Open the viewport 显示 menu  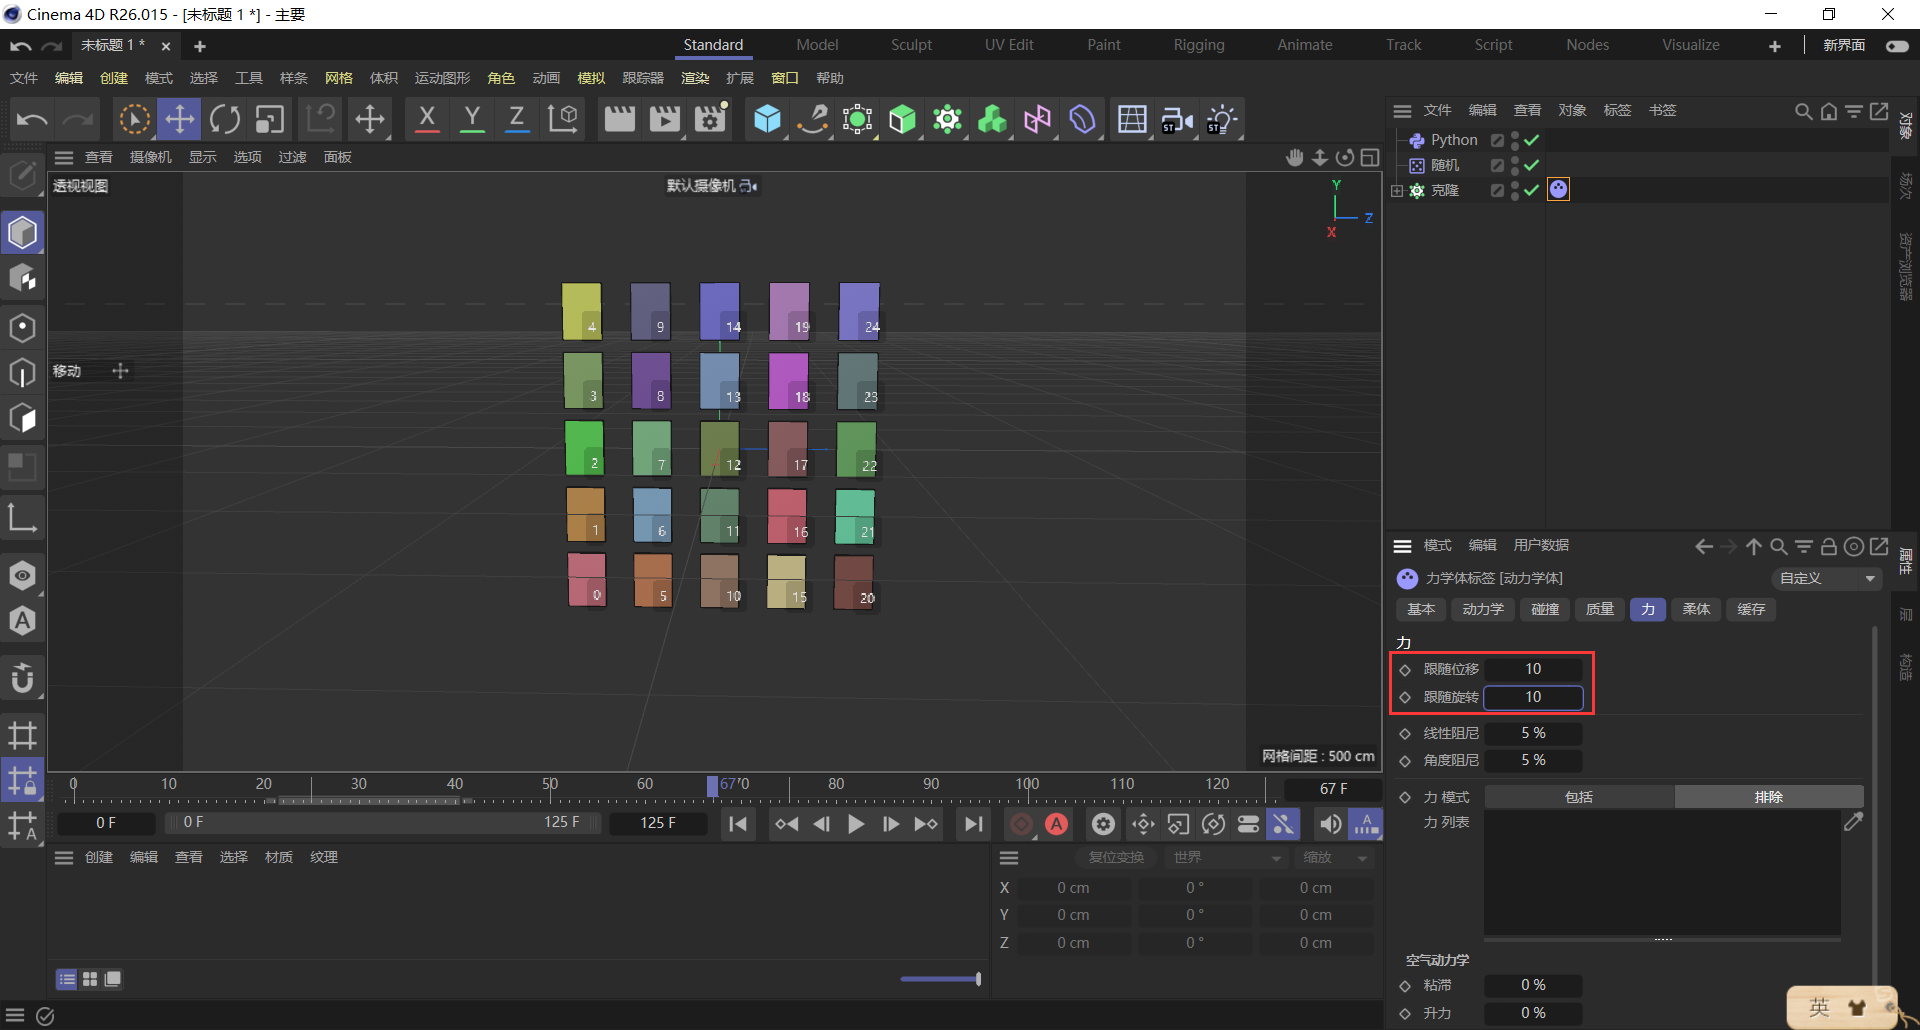203,157
